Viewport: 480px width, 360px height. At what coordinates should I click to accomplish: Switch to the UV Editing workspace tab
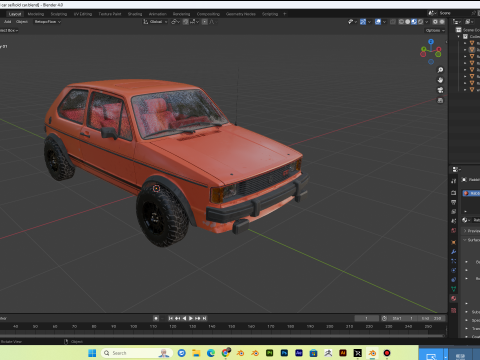coord(83,14)
